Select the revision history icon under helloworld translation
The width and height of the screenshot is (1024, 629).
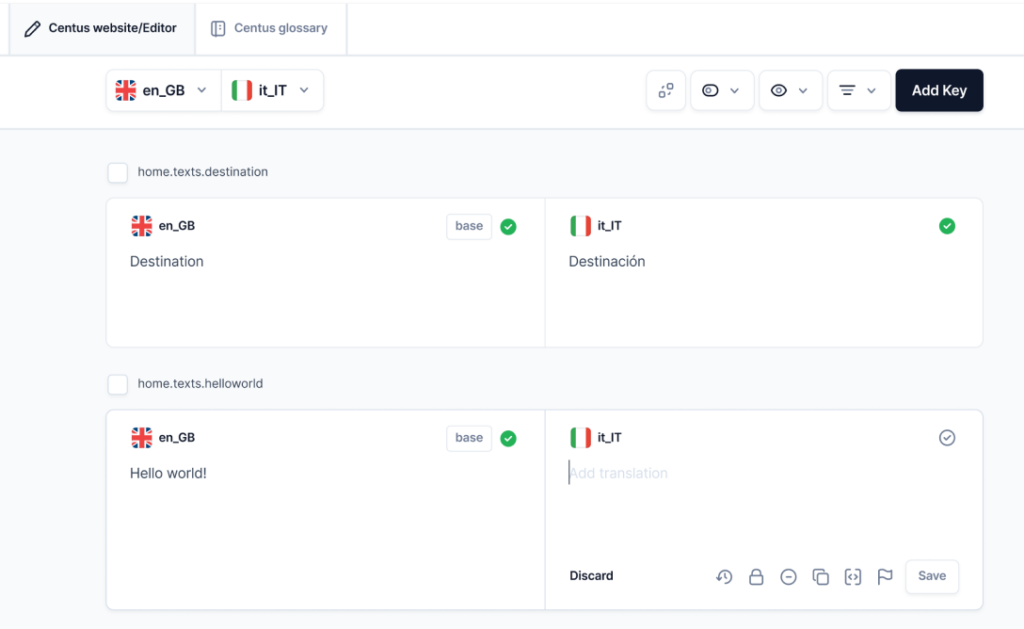tap(724, 577)
